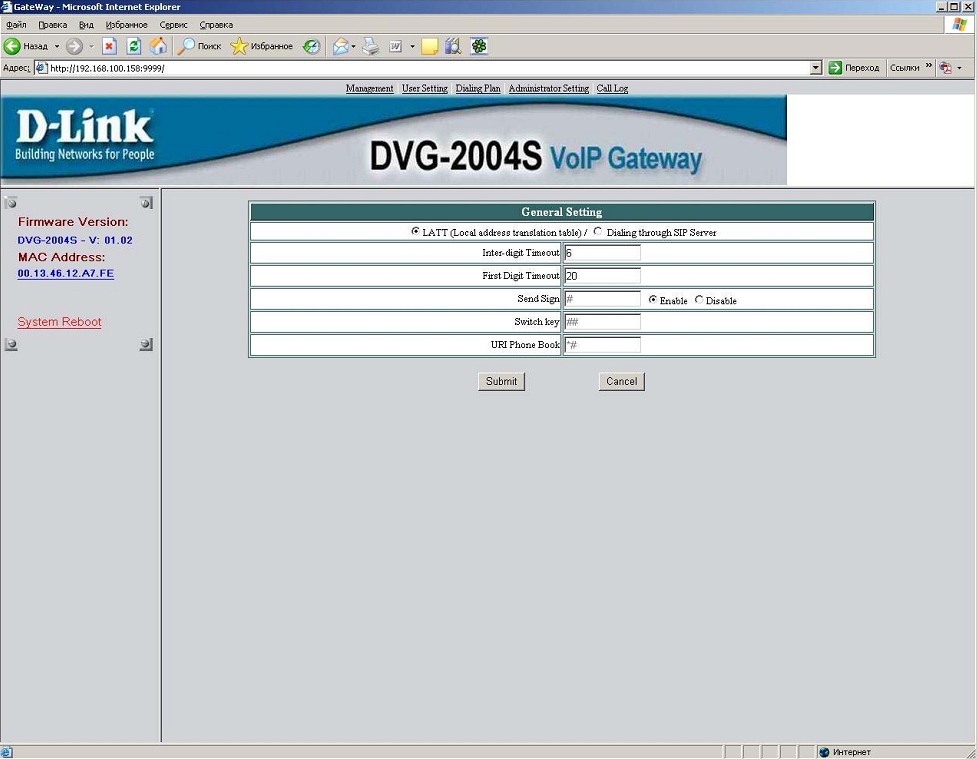Open the Dialing Plan page

(478, 89)
